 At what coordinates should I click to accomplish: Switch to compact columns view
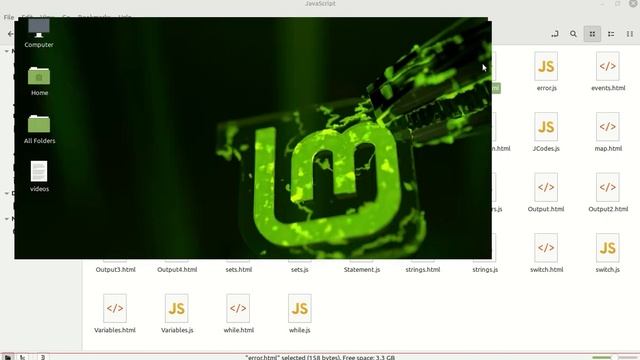coord(630,34)
